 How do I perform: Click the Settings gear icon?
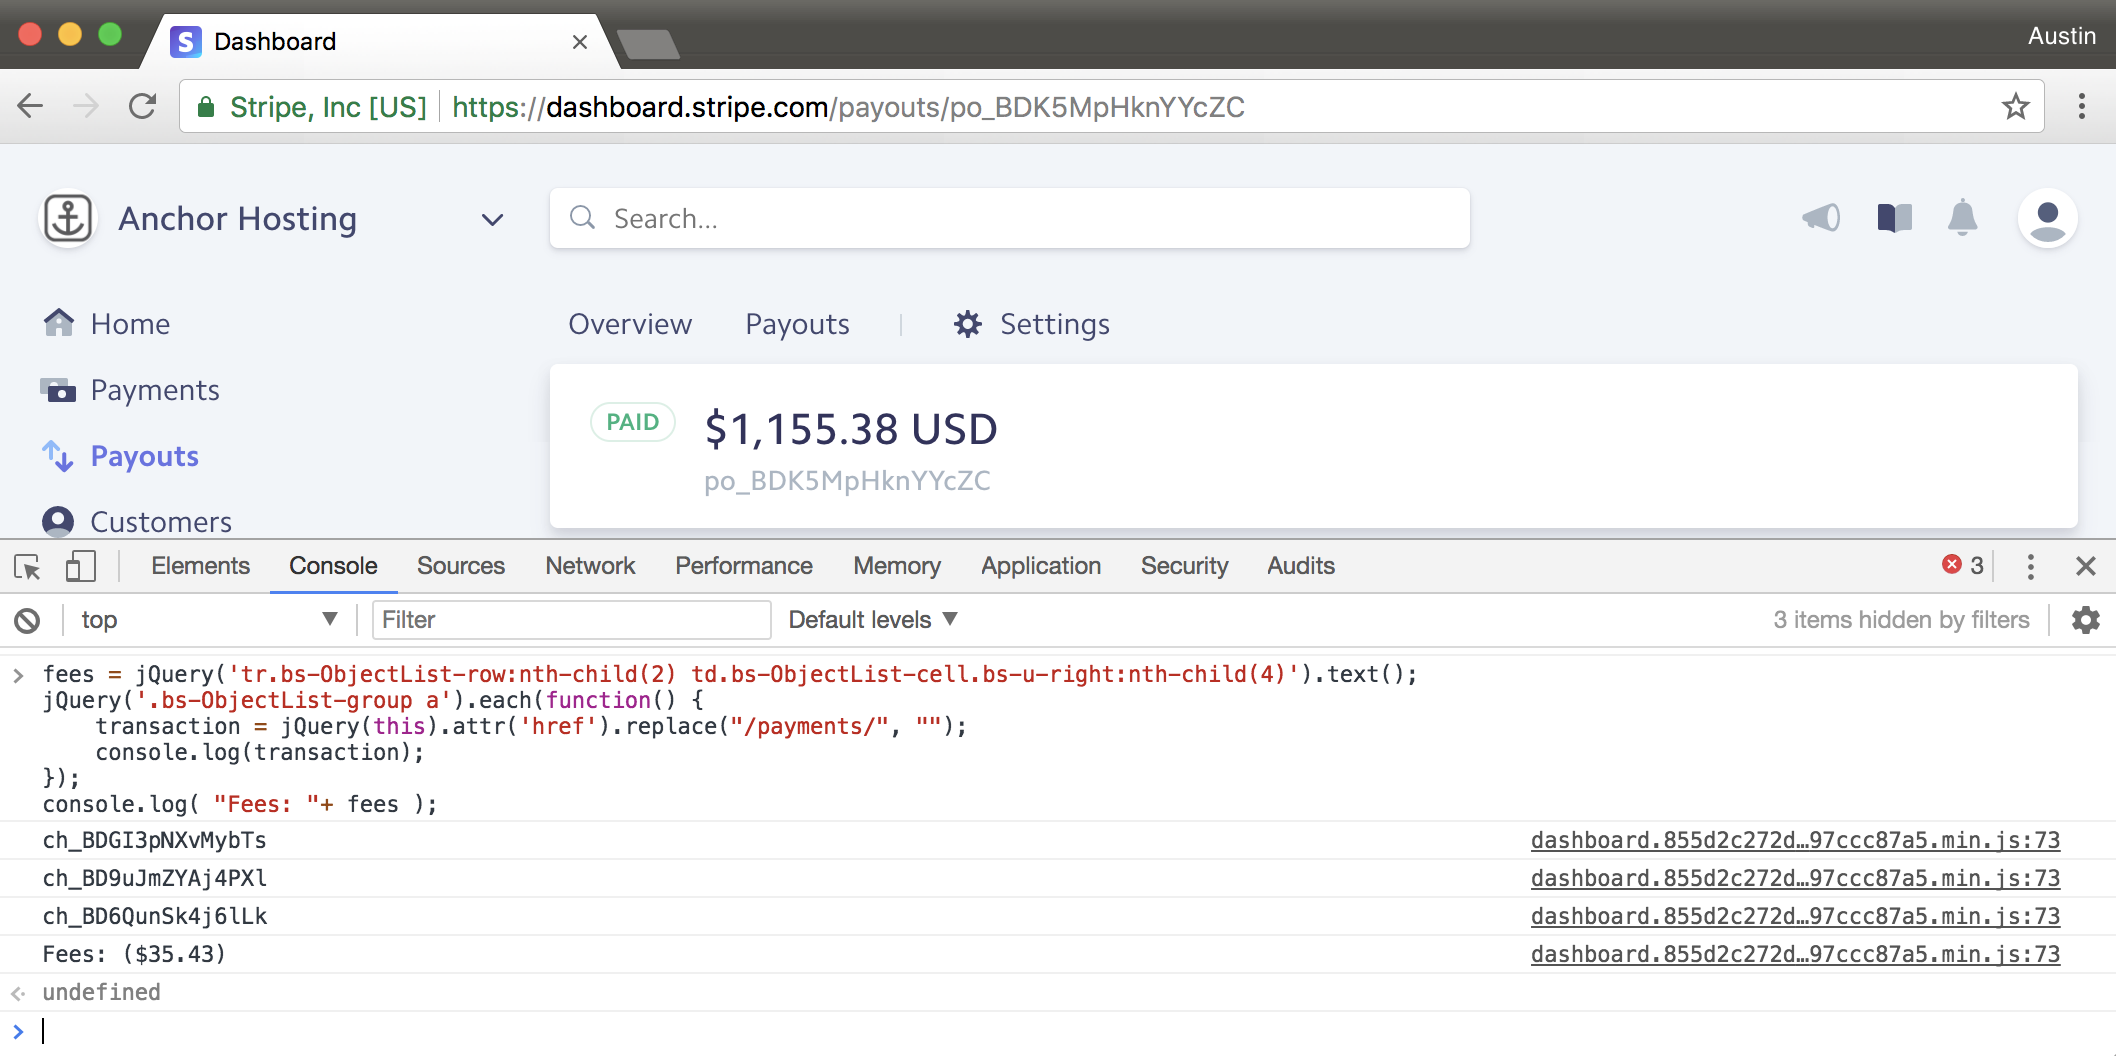click(x=967, y=324)
